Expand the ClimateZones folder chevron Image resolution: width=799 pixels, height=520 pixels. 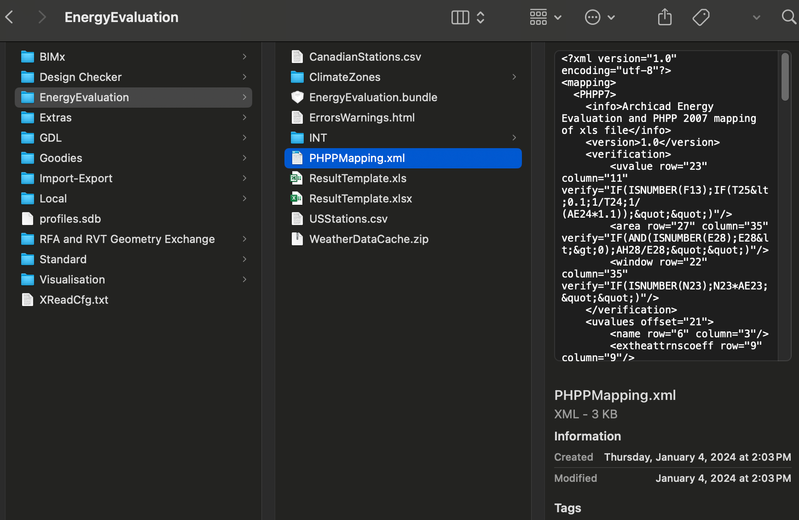tap(514, 77)
